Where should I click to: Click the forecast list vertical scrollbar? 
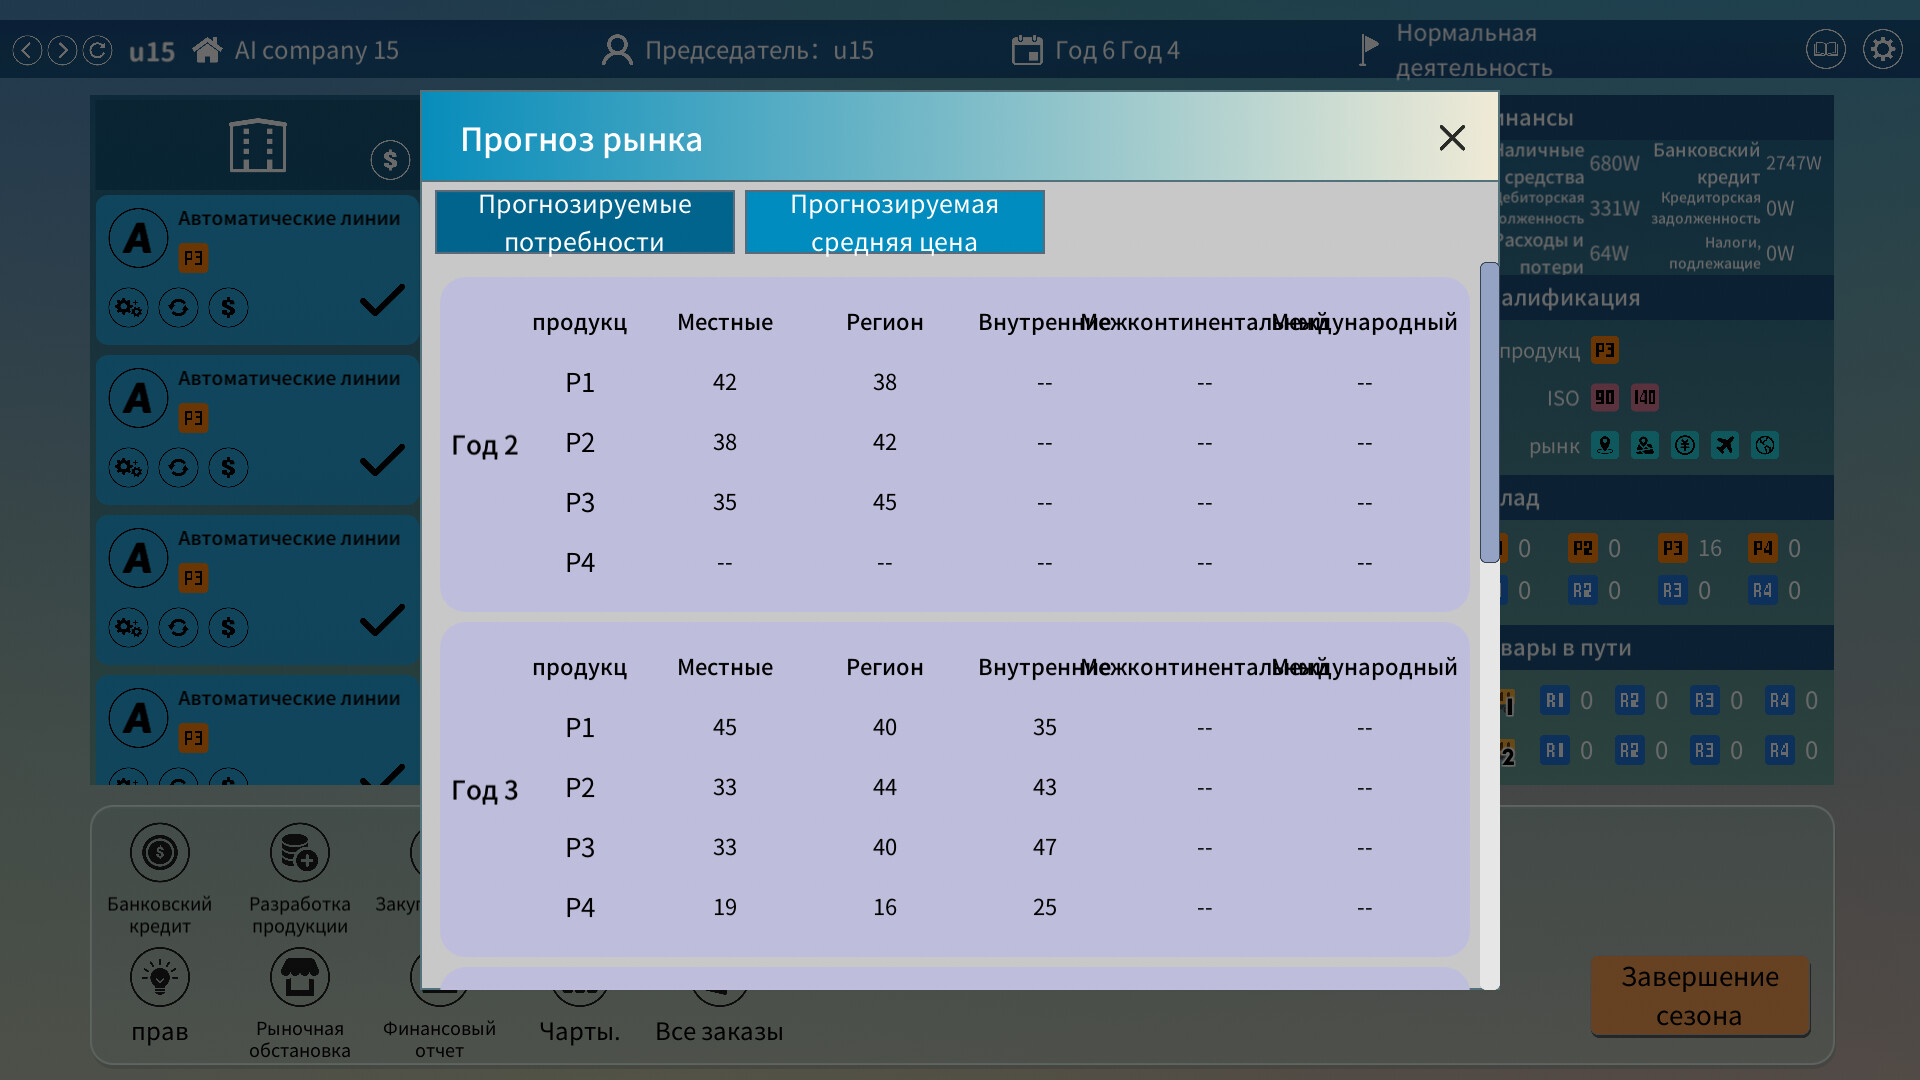(x=1489, y=412)
